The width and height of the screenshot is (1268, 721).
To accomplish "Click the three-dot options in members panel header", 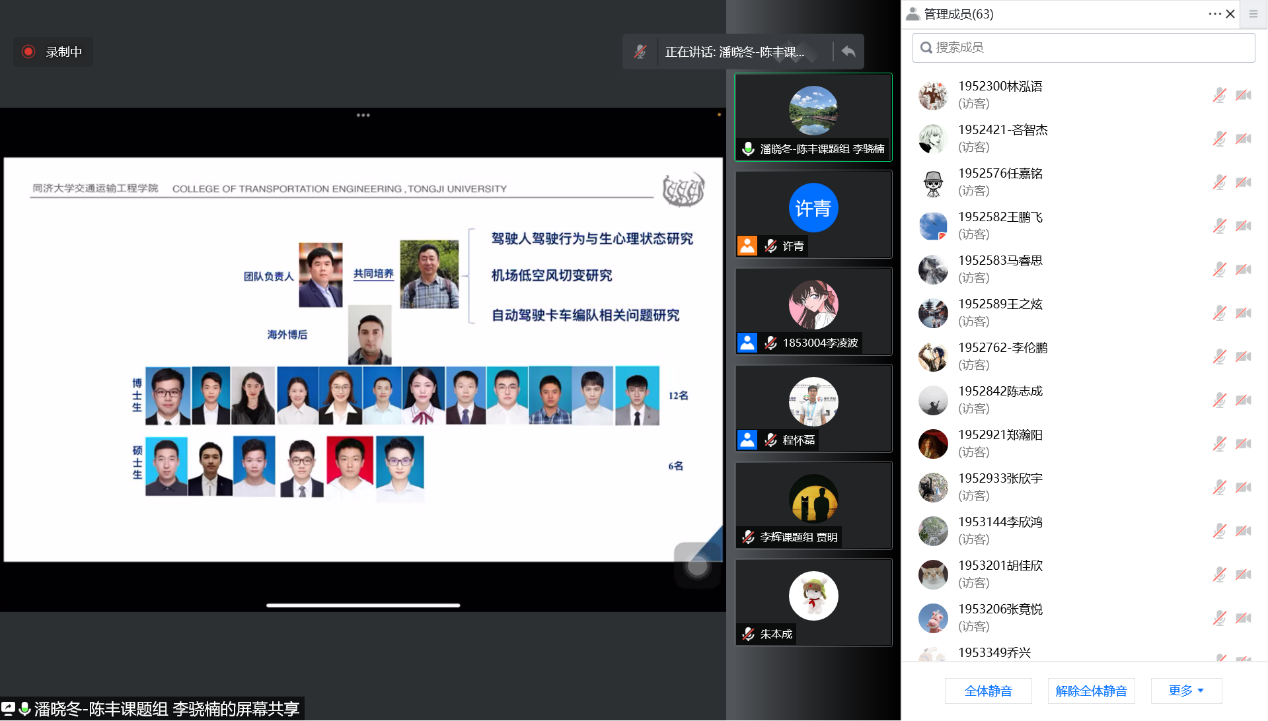I will (x=1215, y=14).
